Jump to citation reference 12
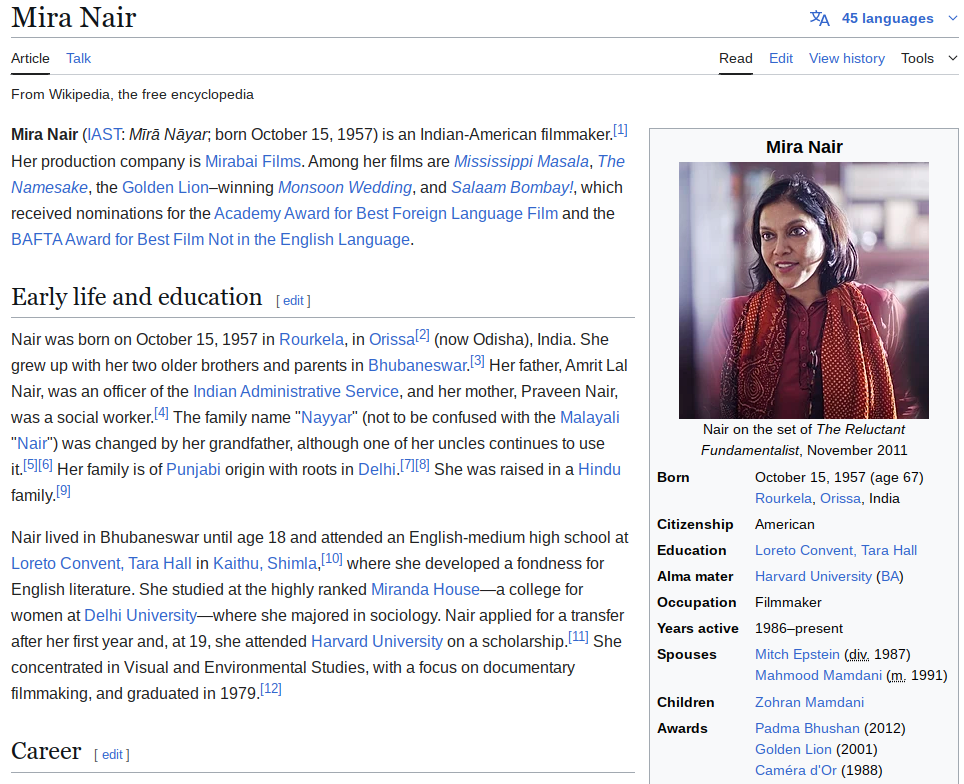Screen dimensions: 964x784 pyautogui.click(x=271, y=689)
